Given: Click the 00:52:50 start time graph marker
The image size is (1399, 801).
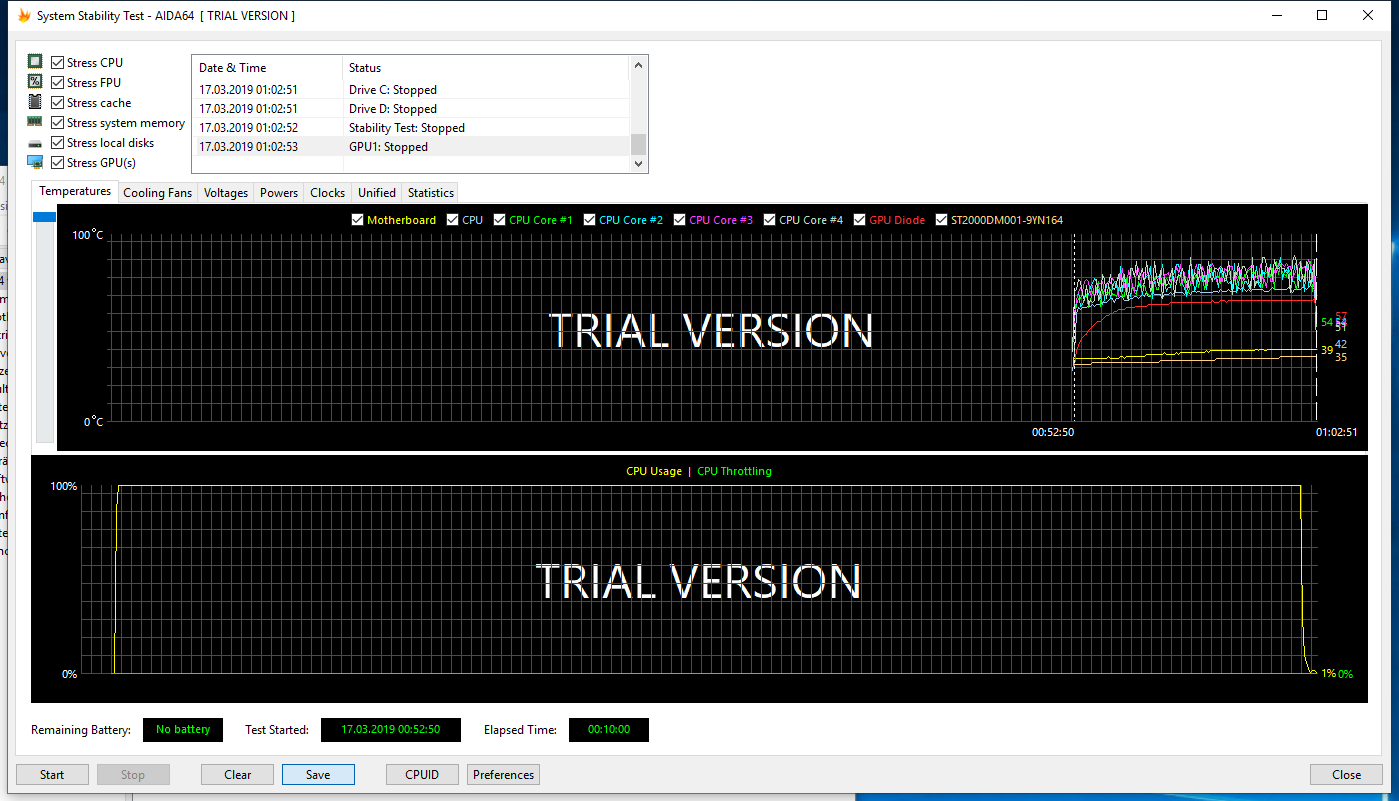Looking at the screenshot, I should [x=1053, y=433].
